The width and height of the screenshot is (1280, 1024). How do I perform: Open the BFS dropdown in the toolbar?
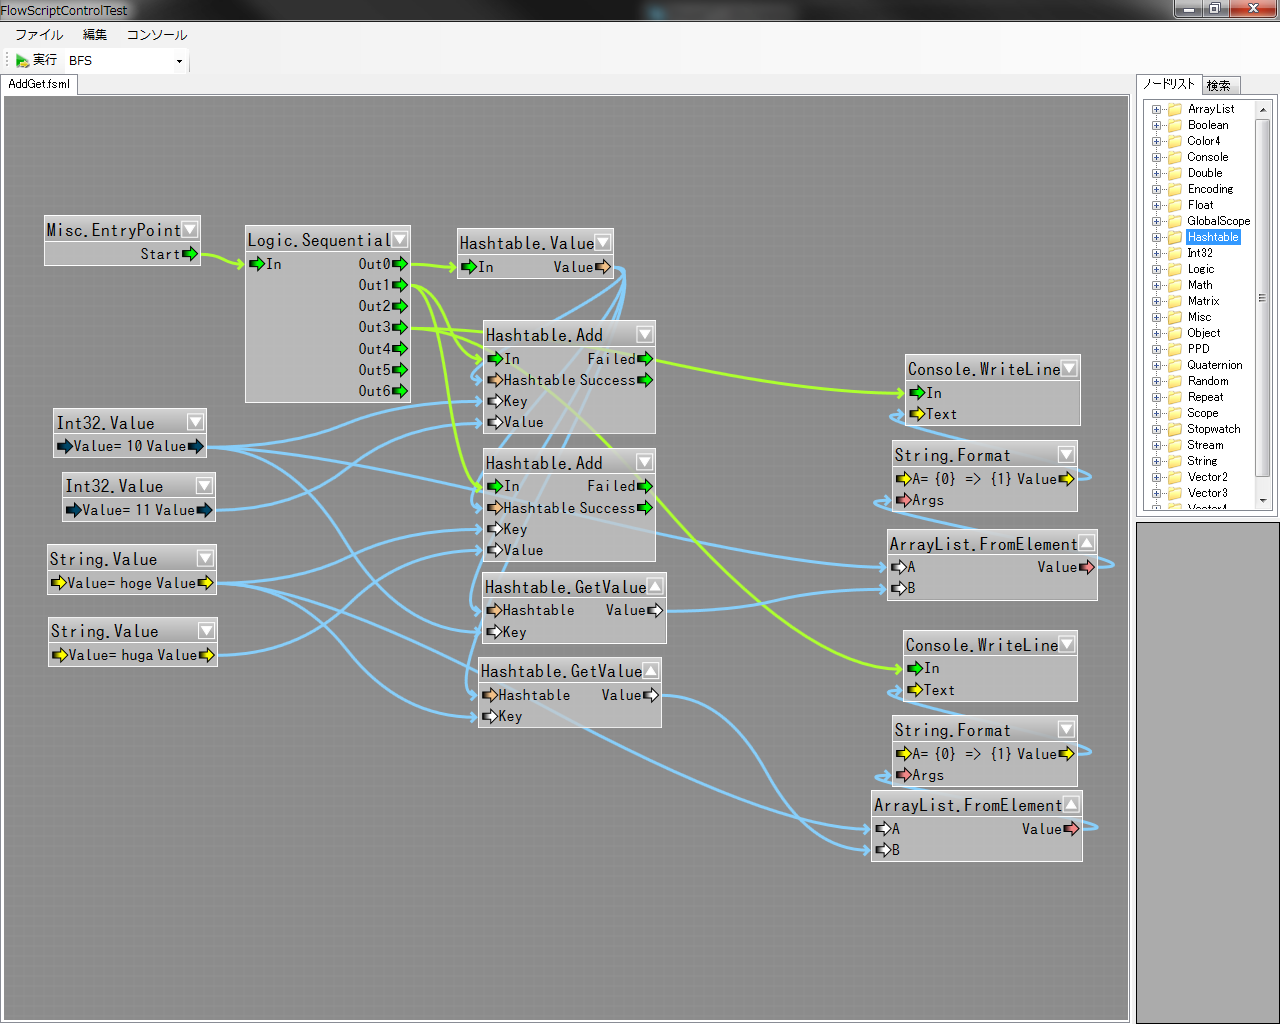[179, 61]
